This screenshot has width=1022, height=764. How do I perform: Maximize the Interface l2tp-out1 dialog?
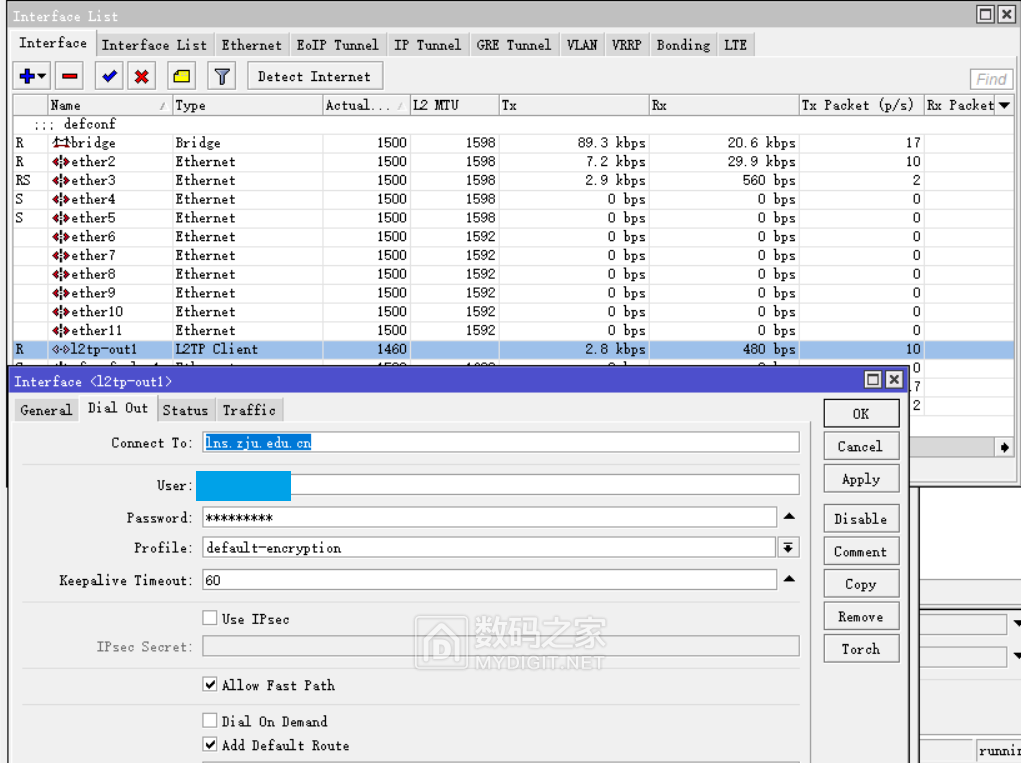[873, 379]
